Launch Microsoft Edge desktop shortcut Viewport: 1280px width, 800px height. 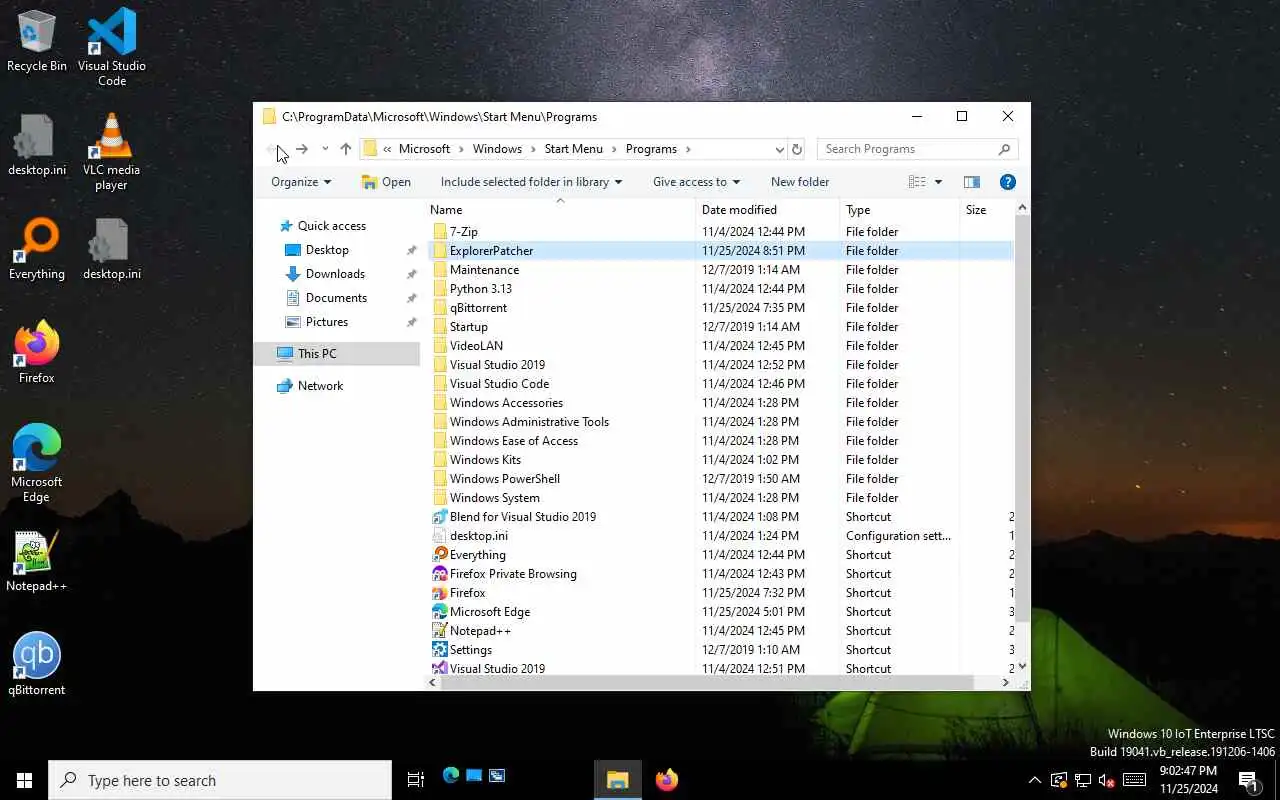click(x=37, y=463)
